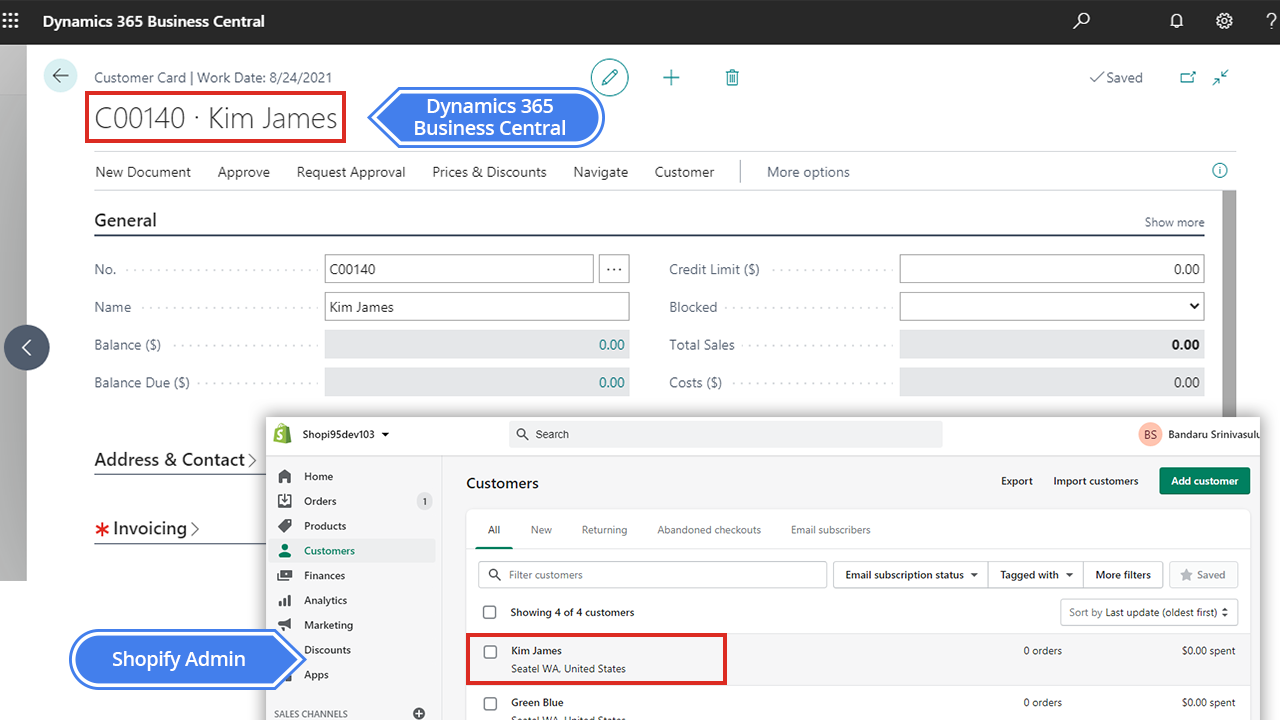Viewport: 1280px width, 720px height.
Task: Open Discounts in the Shopify sidebar
Action: (x=327, y=649)
